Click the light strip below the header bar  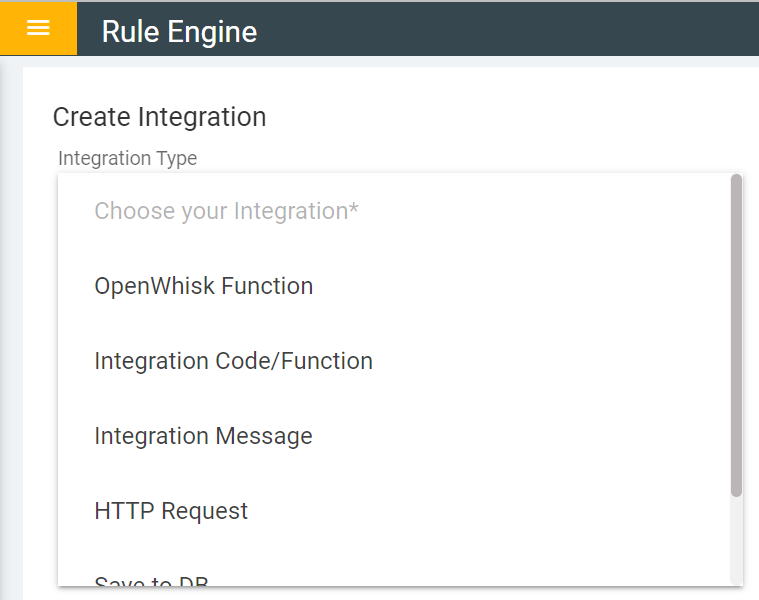[x=400, y=62]
